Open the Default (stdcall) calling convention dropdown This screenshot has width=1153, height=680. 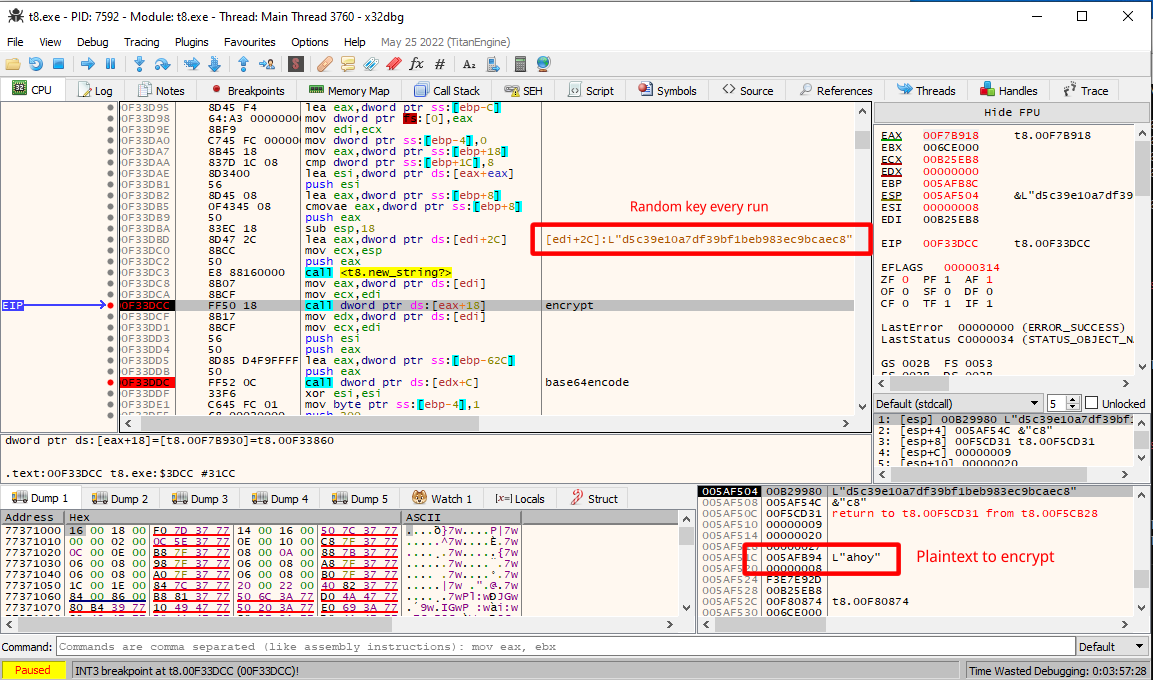[x=958, y=404]
